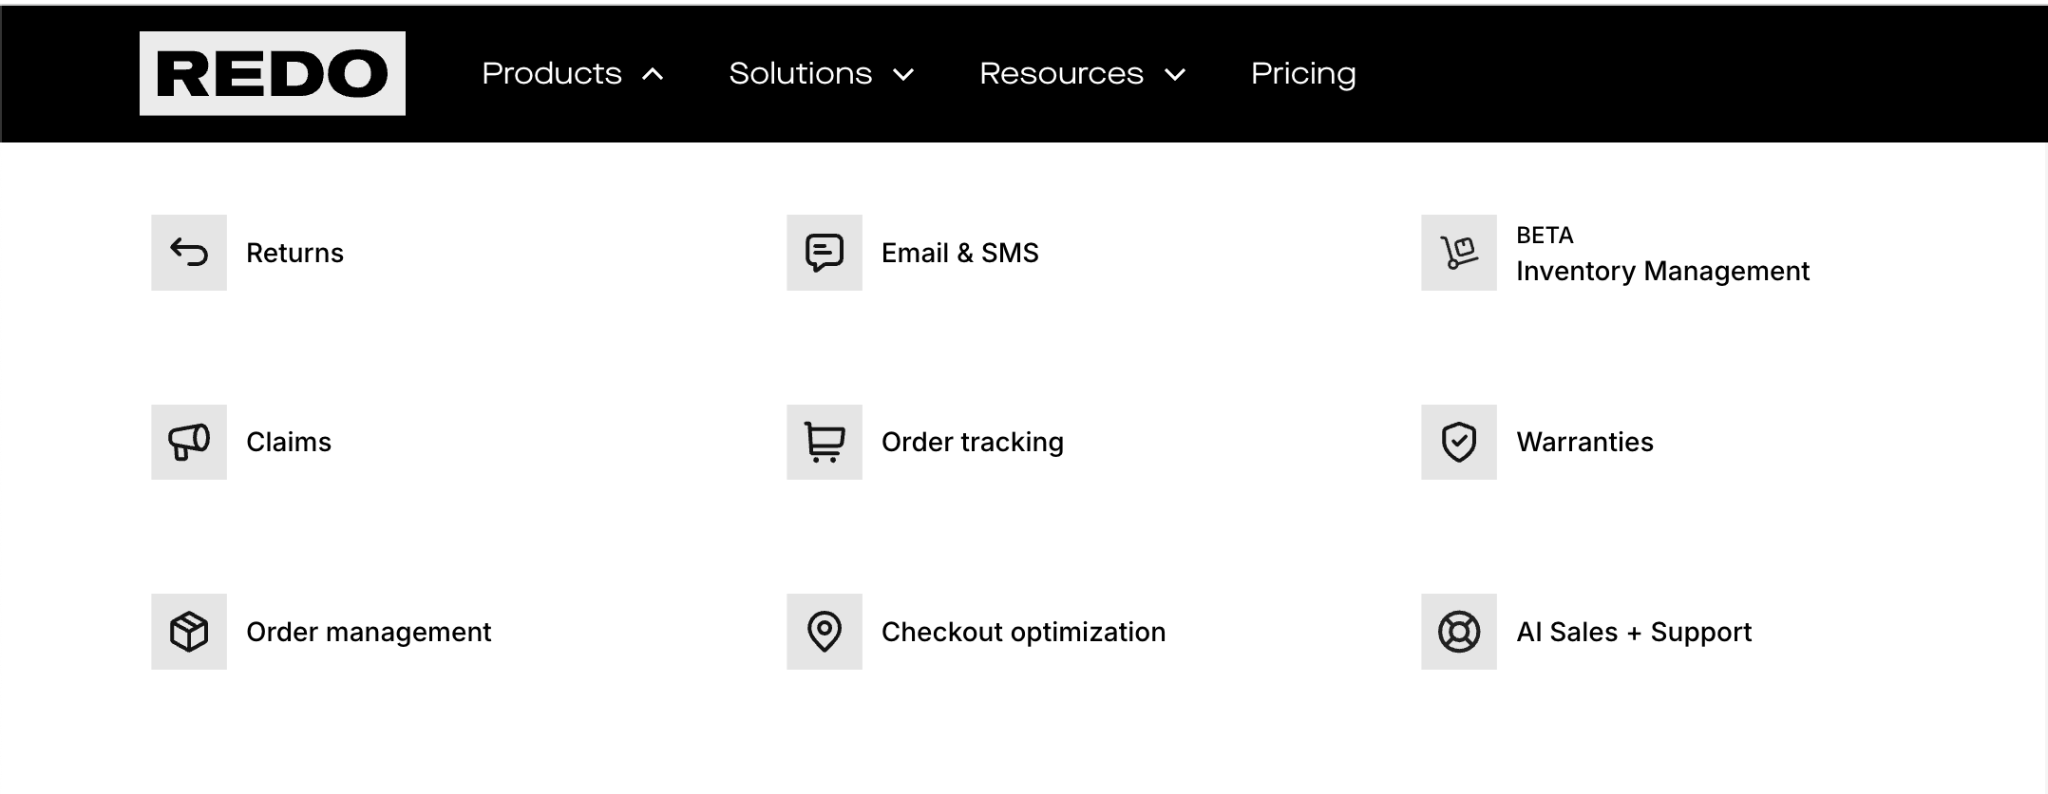Open the Pricing page
Image resolution: width=2048 pixels, height=794 pixels.
[x=1303, y=73]
